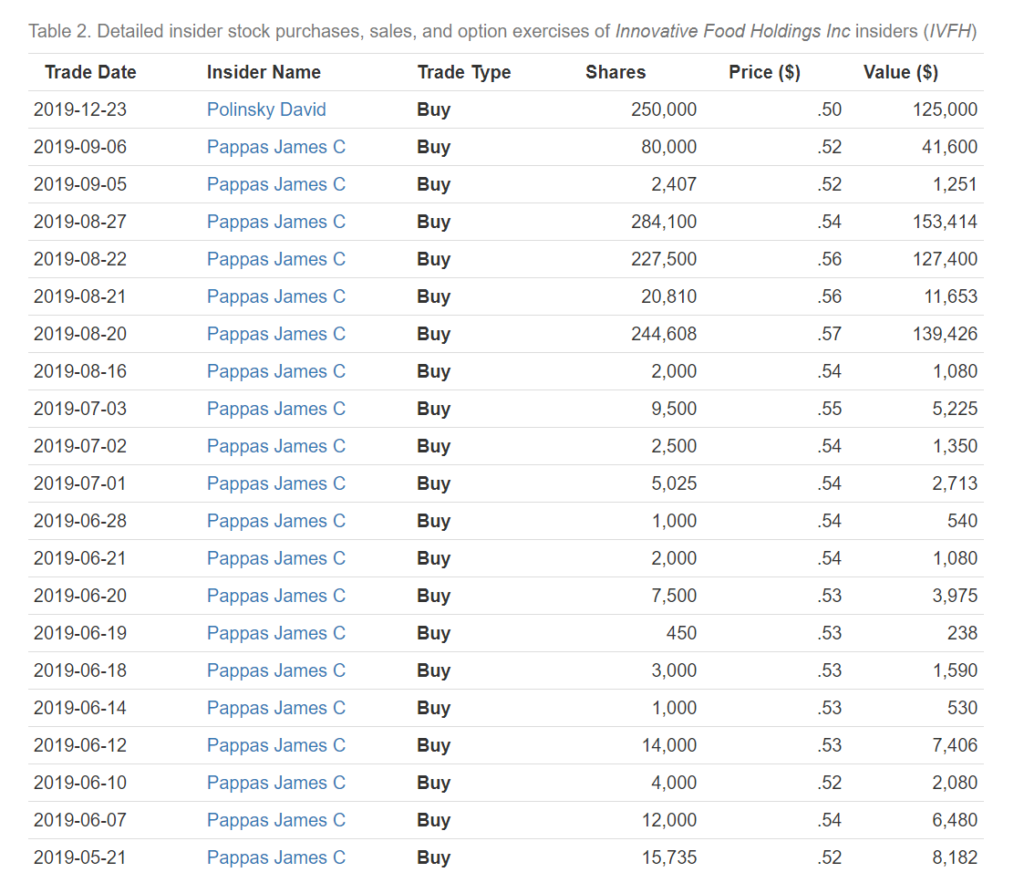Screen dimensions: 1024x883
Task: Open Pappas James C link for 2019-09-05
Action: point(276,184)
